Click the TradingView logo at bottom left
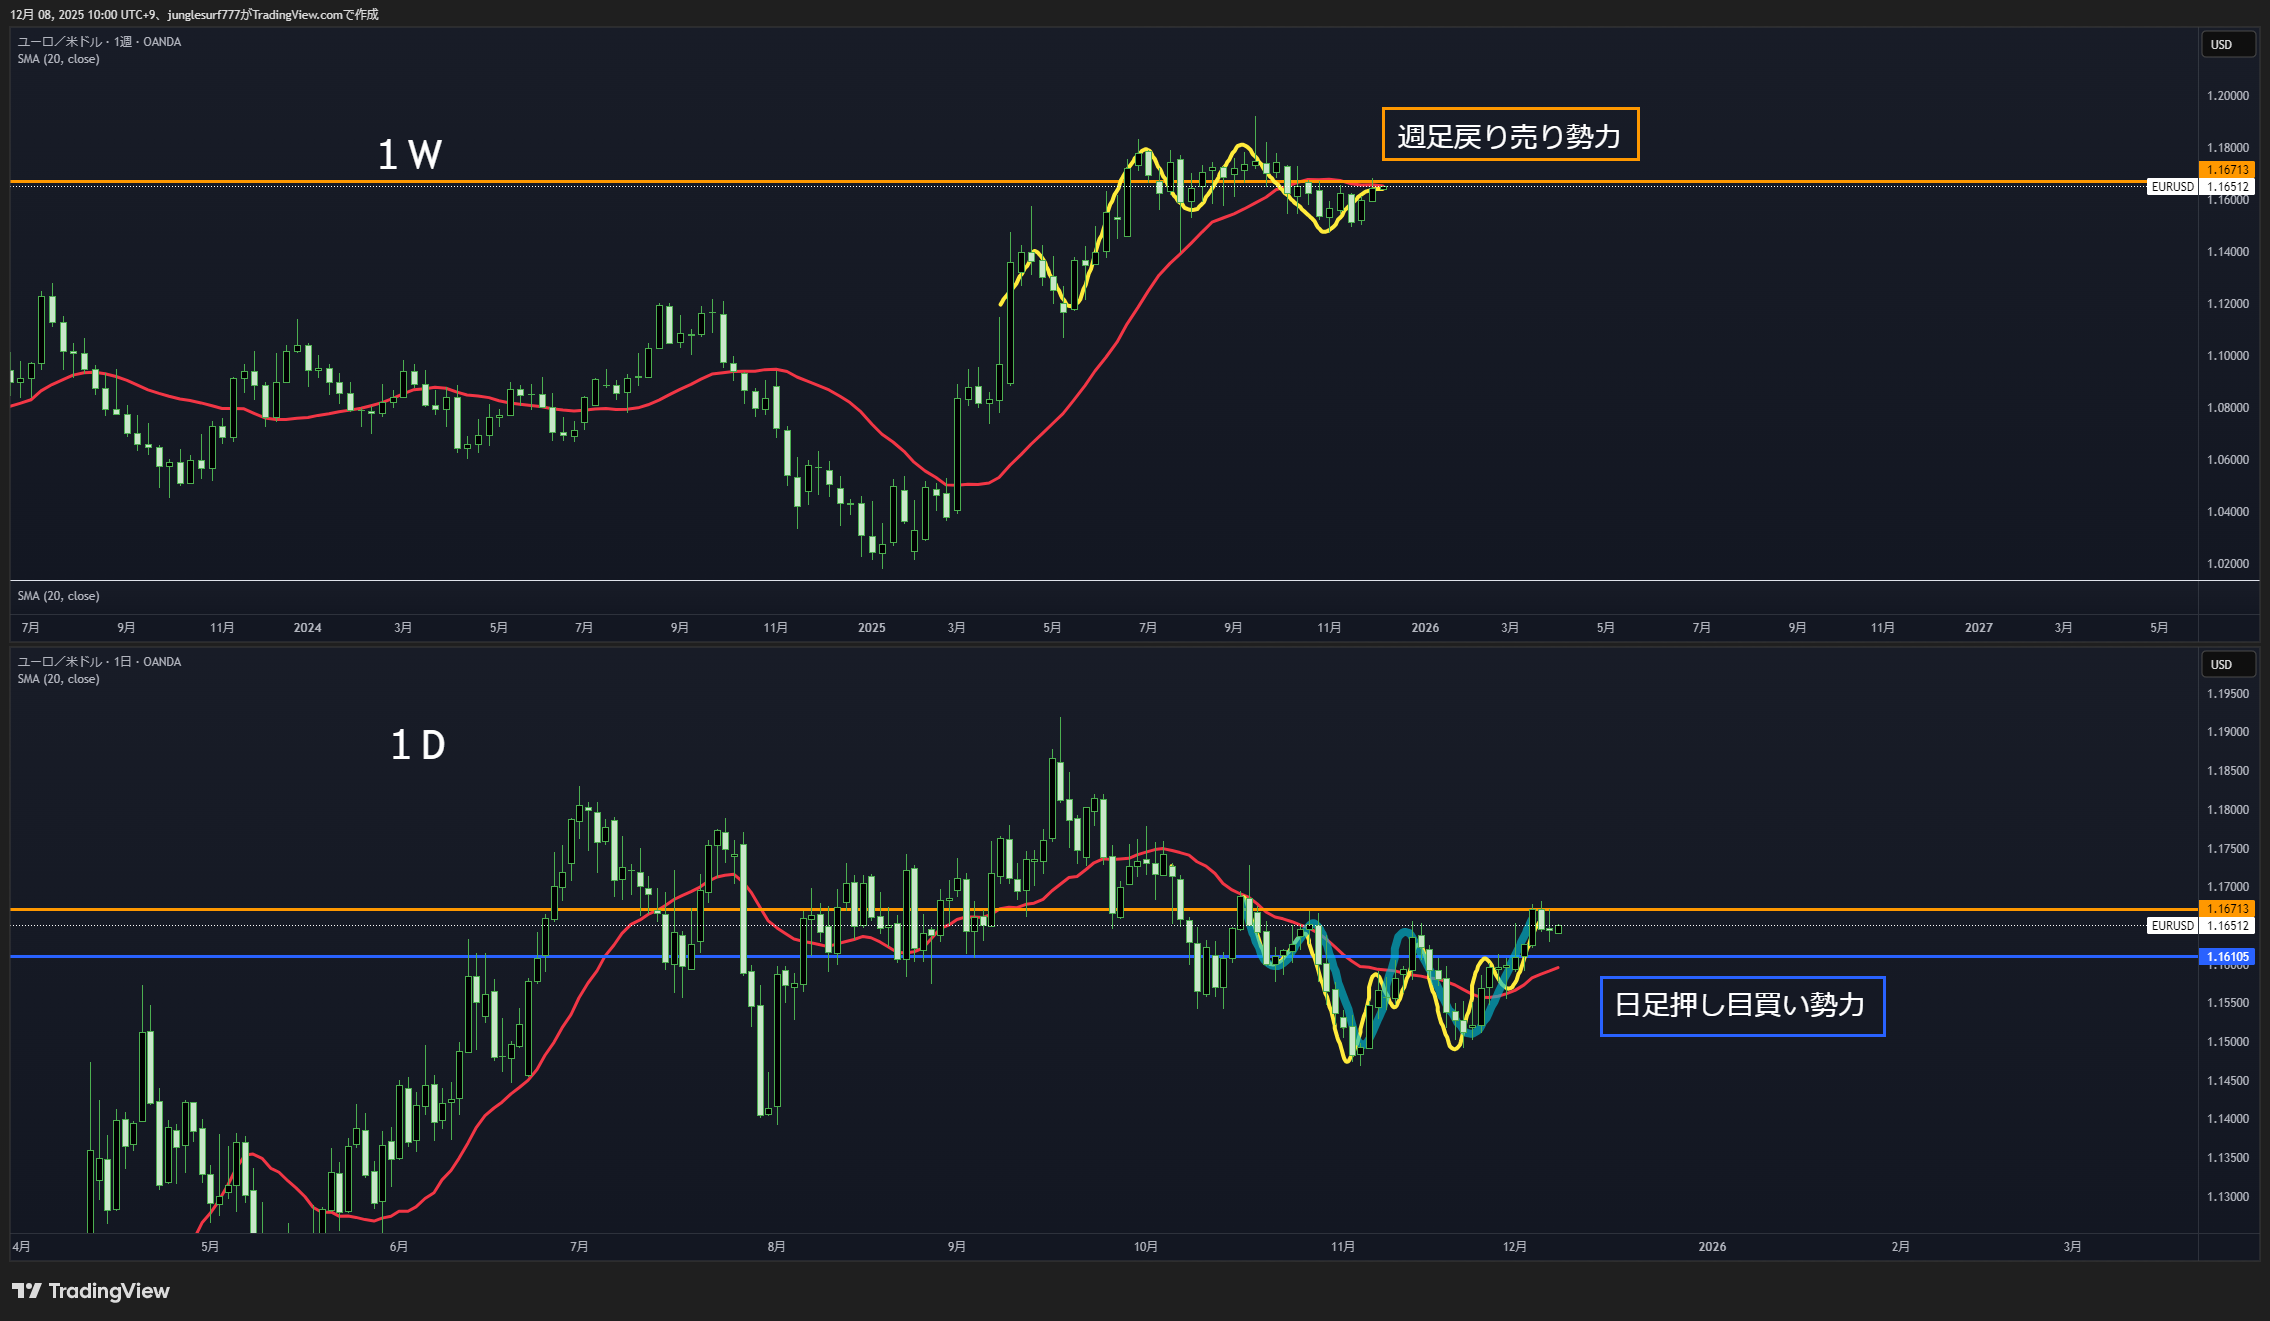Image resolution: width=2270 pixels, height=1321 pixels. [x=90, y=1291]
